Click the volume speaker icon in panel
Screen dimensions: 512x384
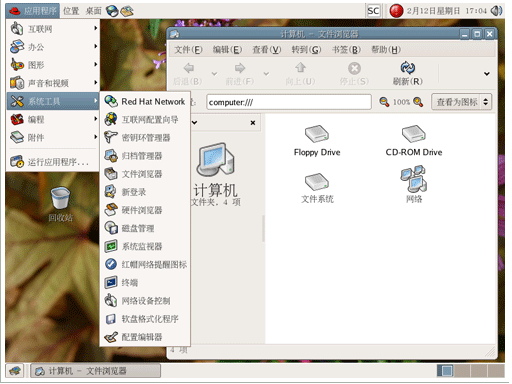pos(496,11)
